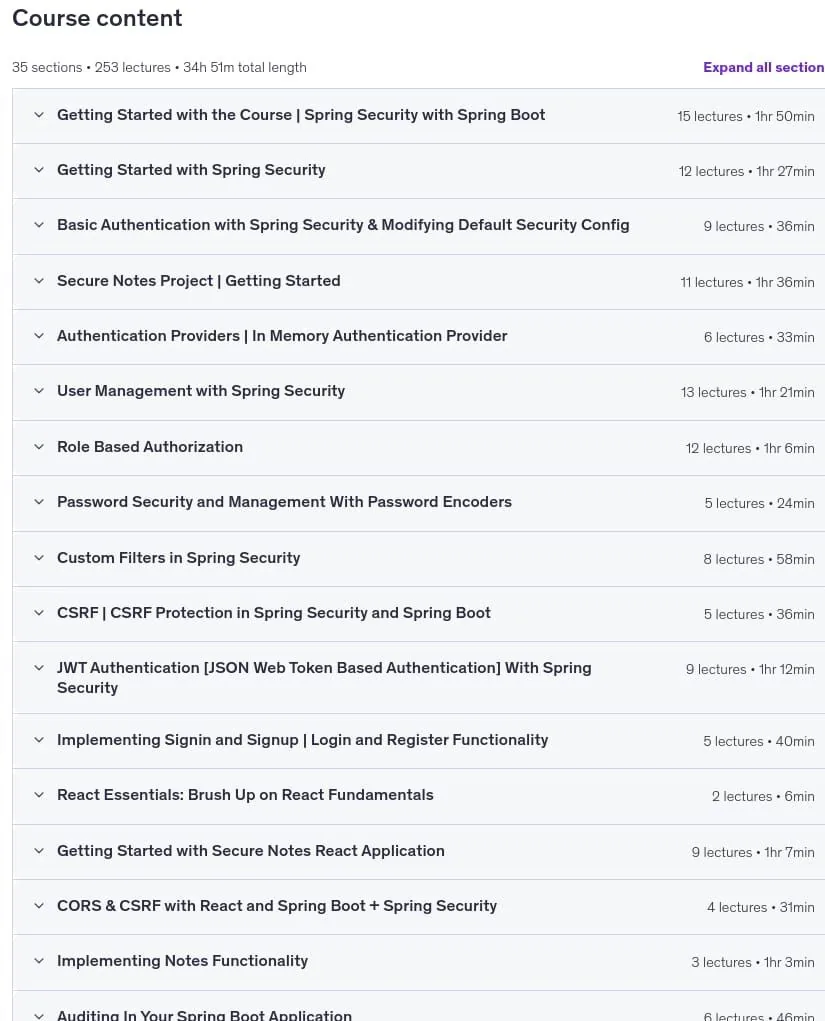This screenshot has height=1021, width=825.
Task: Click chevron for Password Security and Management
Action: coord(39,502)
